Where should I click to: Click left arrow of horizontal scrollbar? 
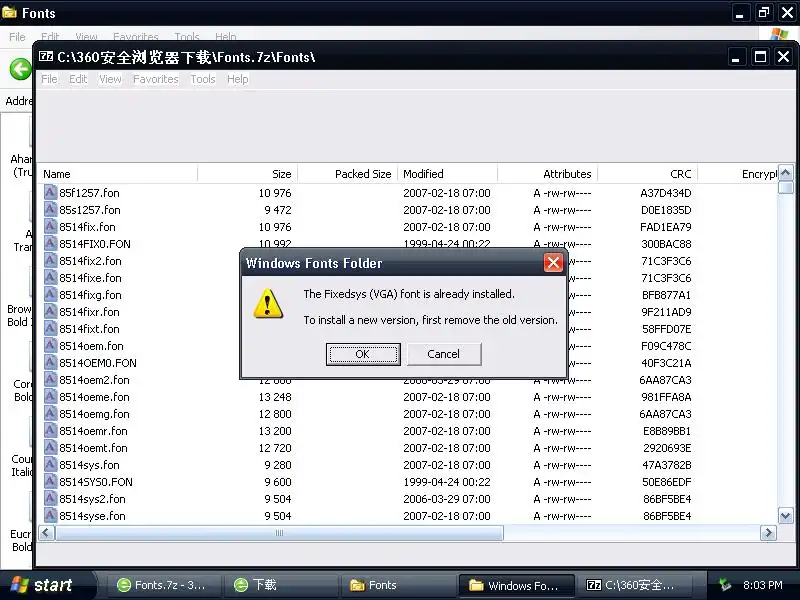46,533
